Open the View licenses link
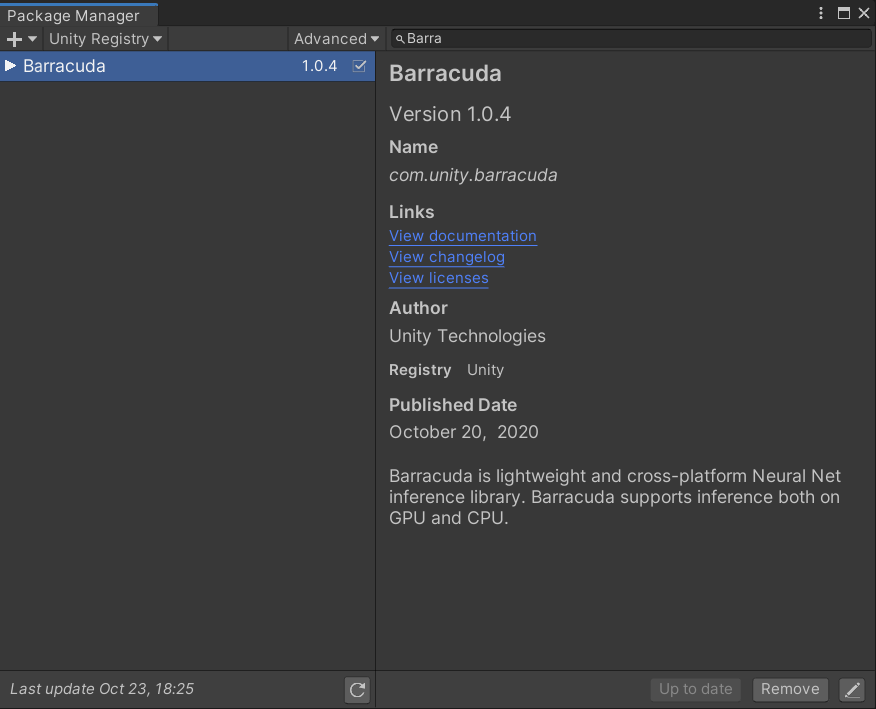The image size is (876, 709). (x=438, y=278)
